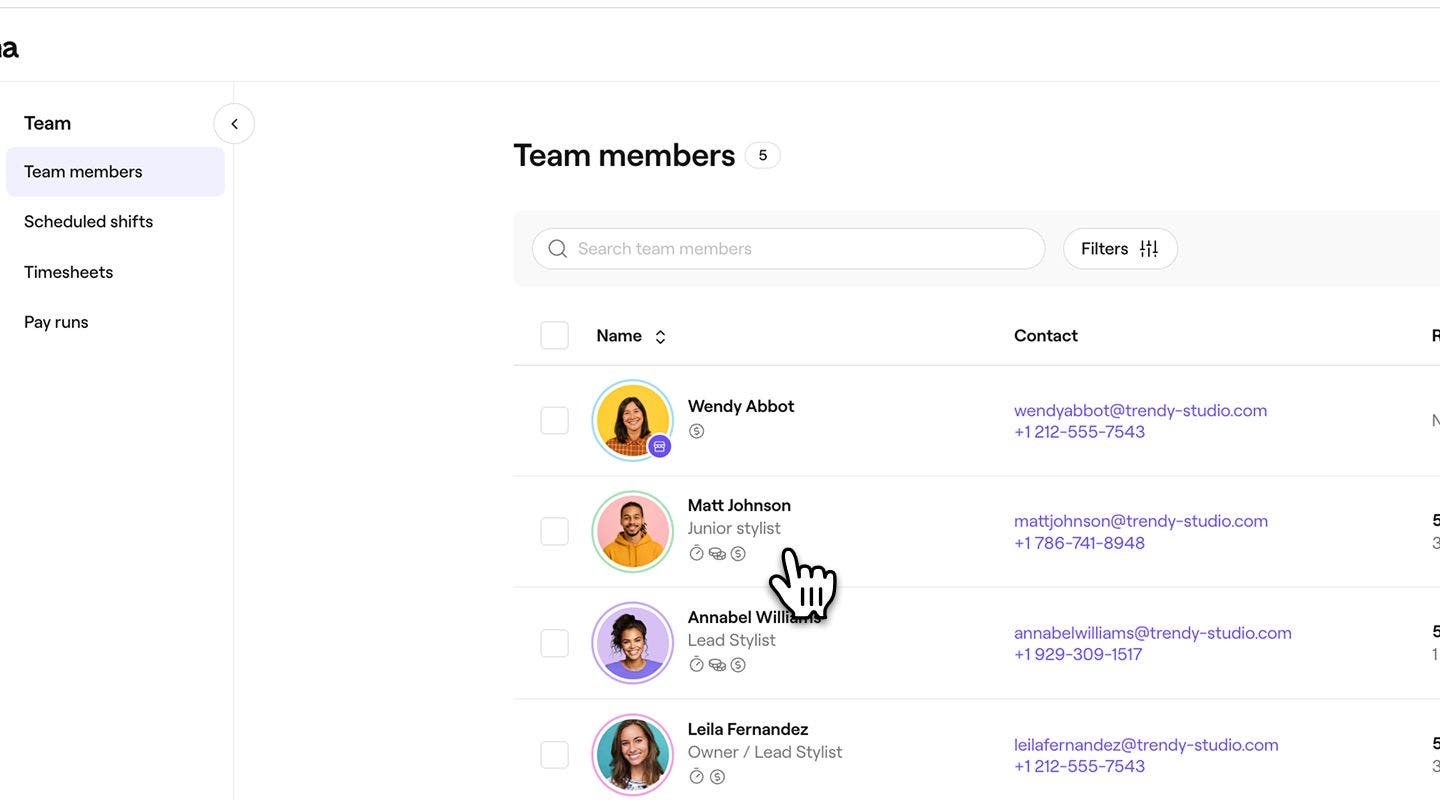Open the Timesheets section

click(68, 269)
